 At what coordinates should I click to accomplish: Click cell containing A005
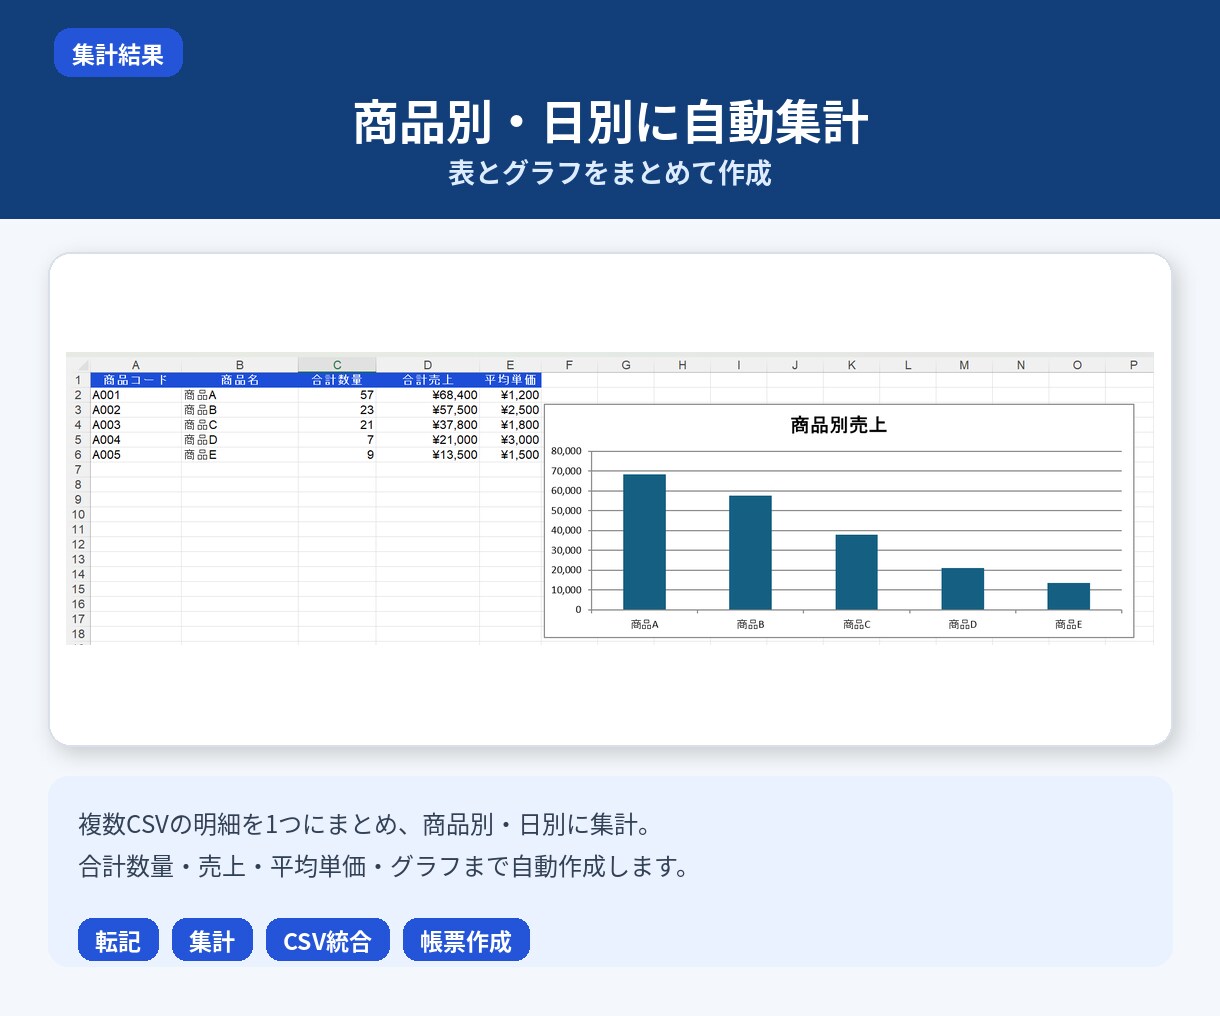(x=136, y=455)
